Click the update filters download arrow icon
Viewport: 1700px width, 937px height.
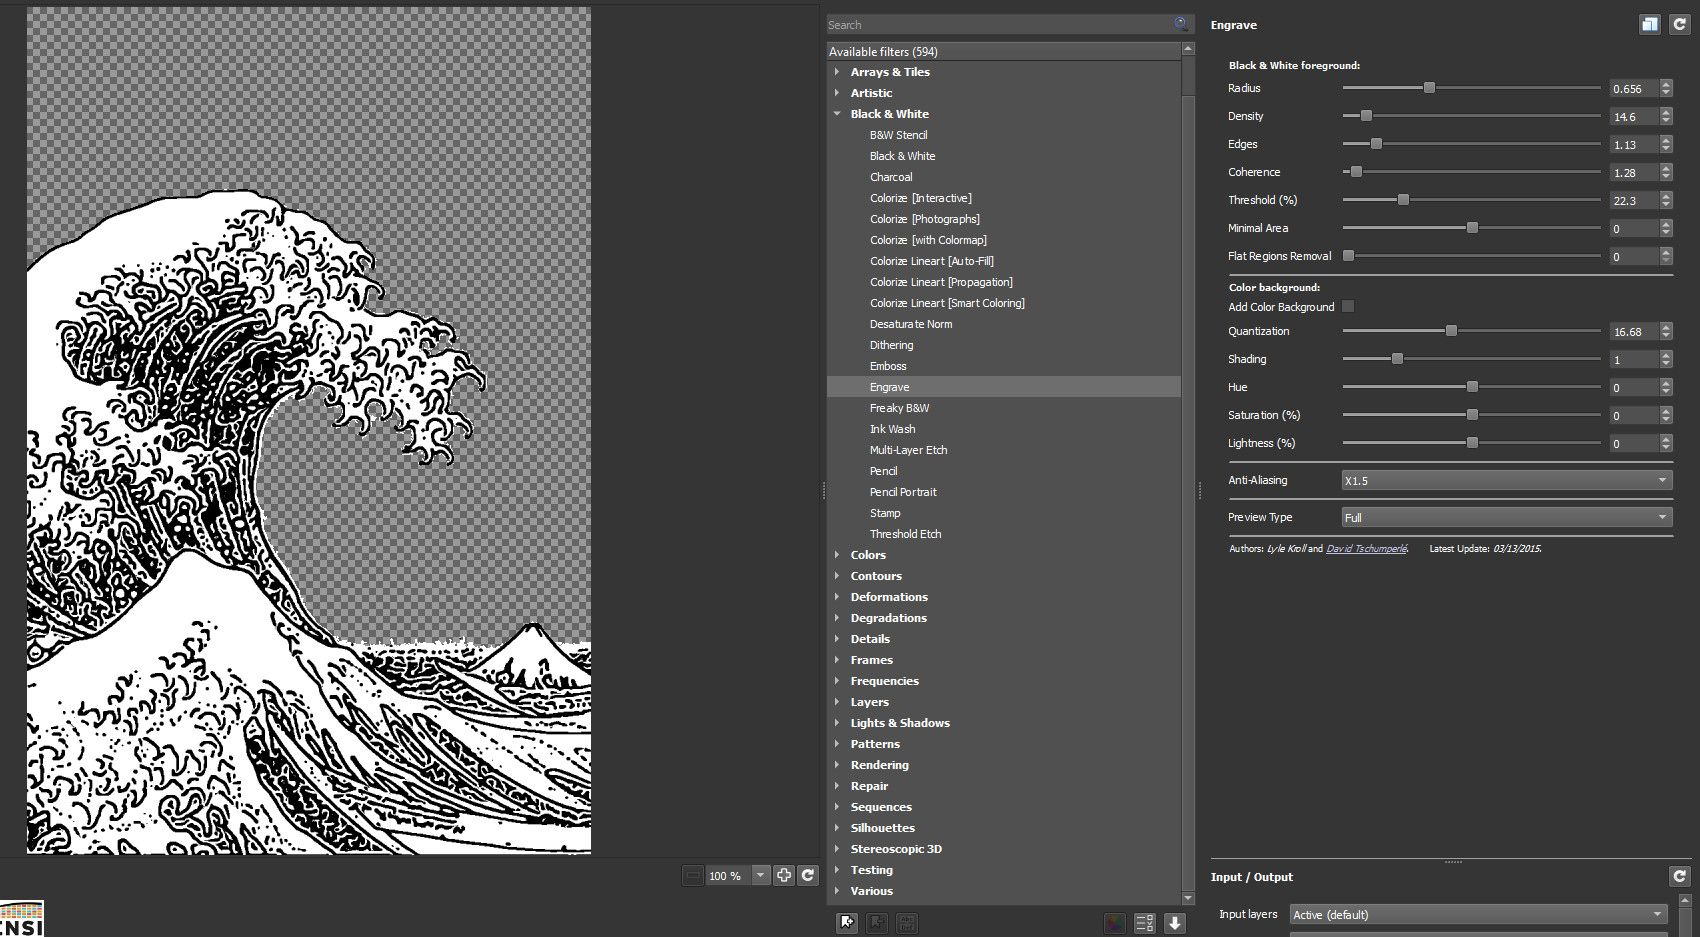[1175, 923]
